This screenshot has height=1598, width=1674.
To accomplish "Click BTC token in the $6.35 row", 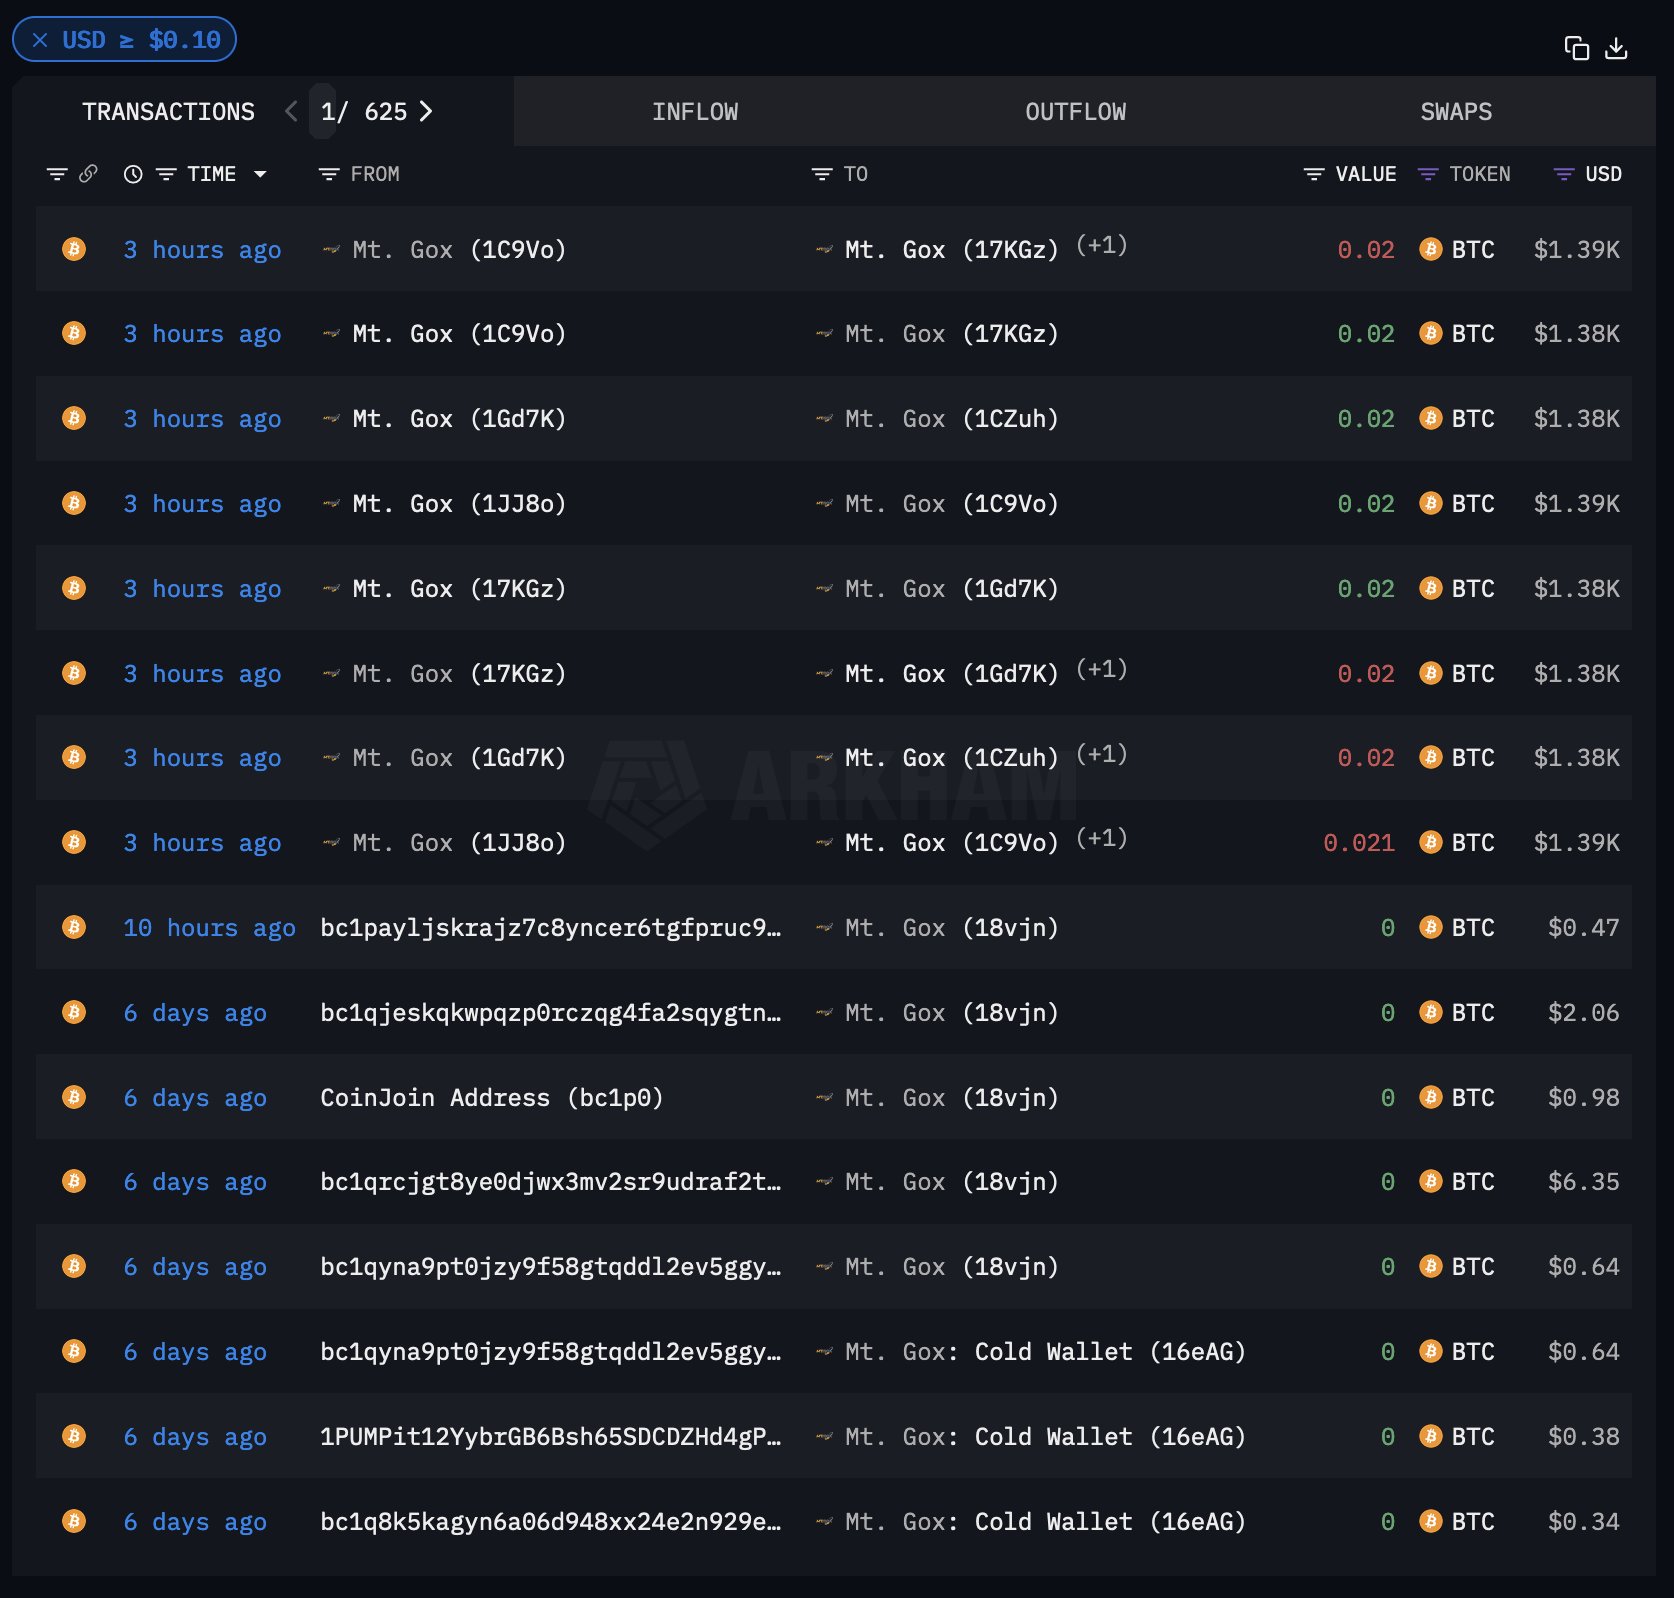I will [1457, 1182].
